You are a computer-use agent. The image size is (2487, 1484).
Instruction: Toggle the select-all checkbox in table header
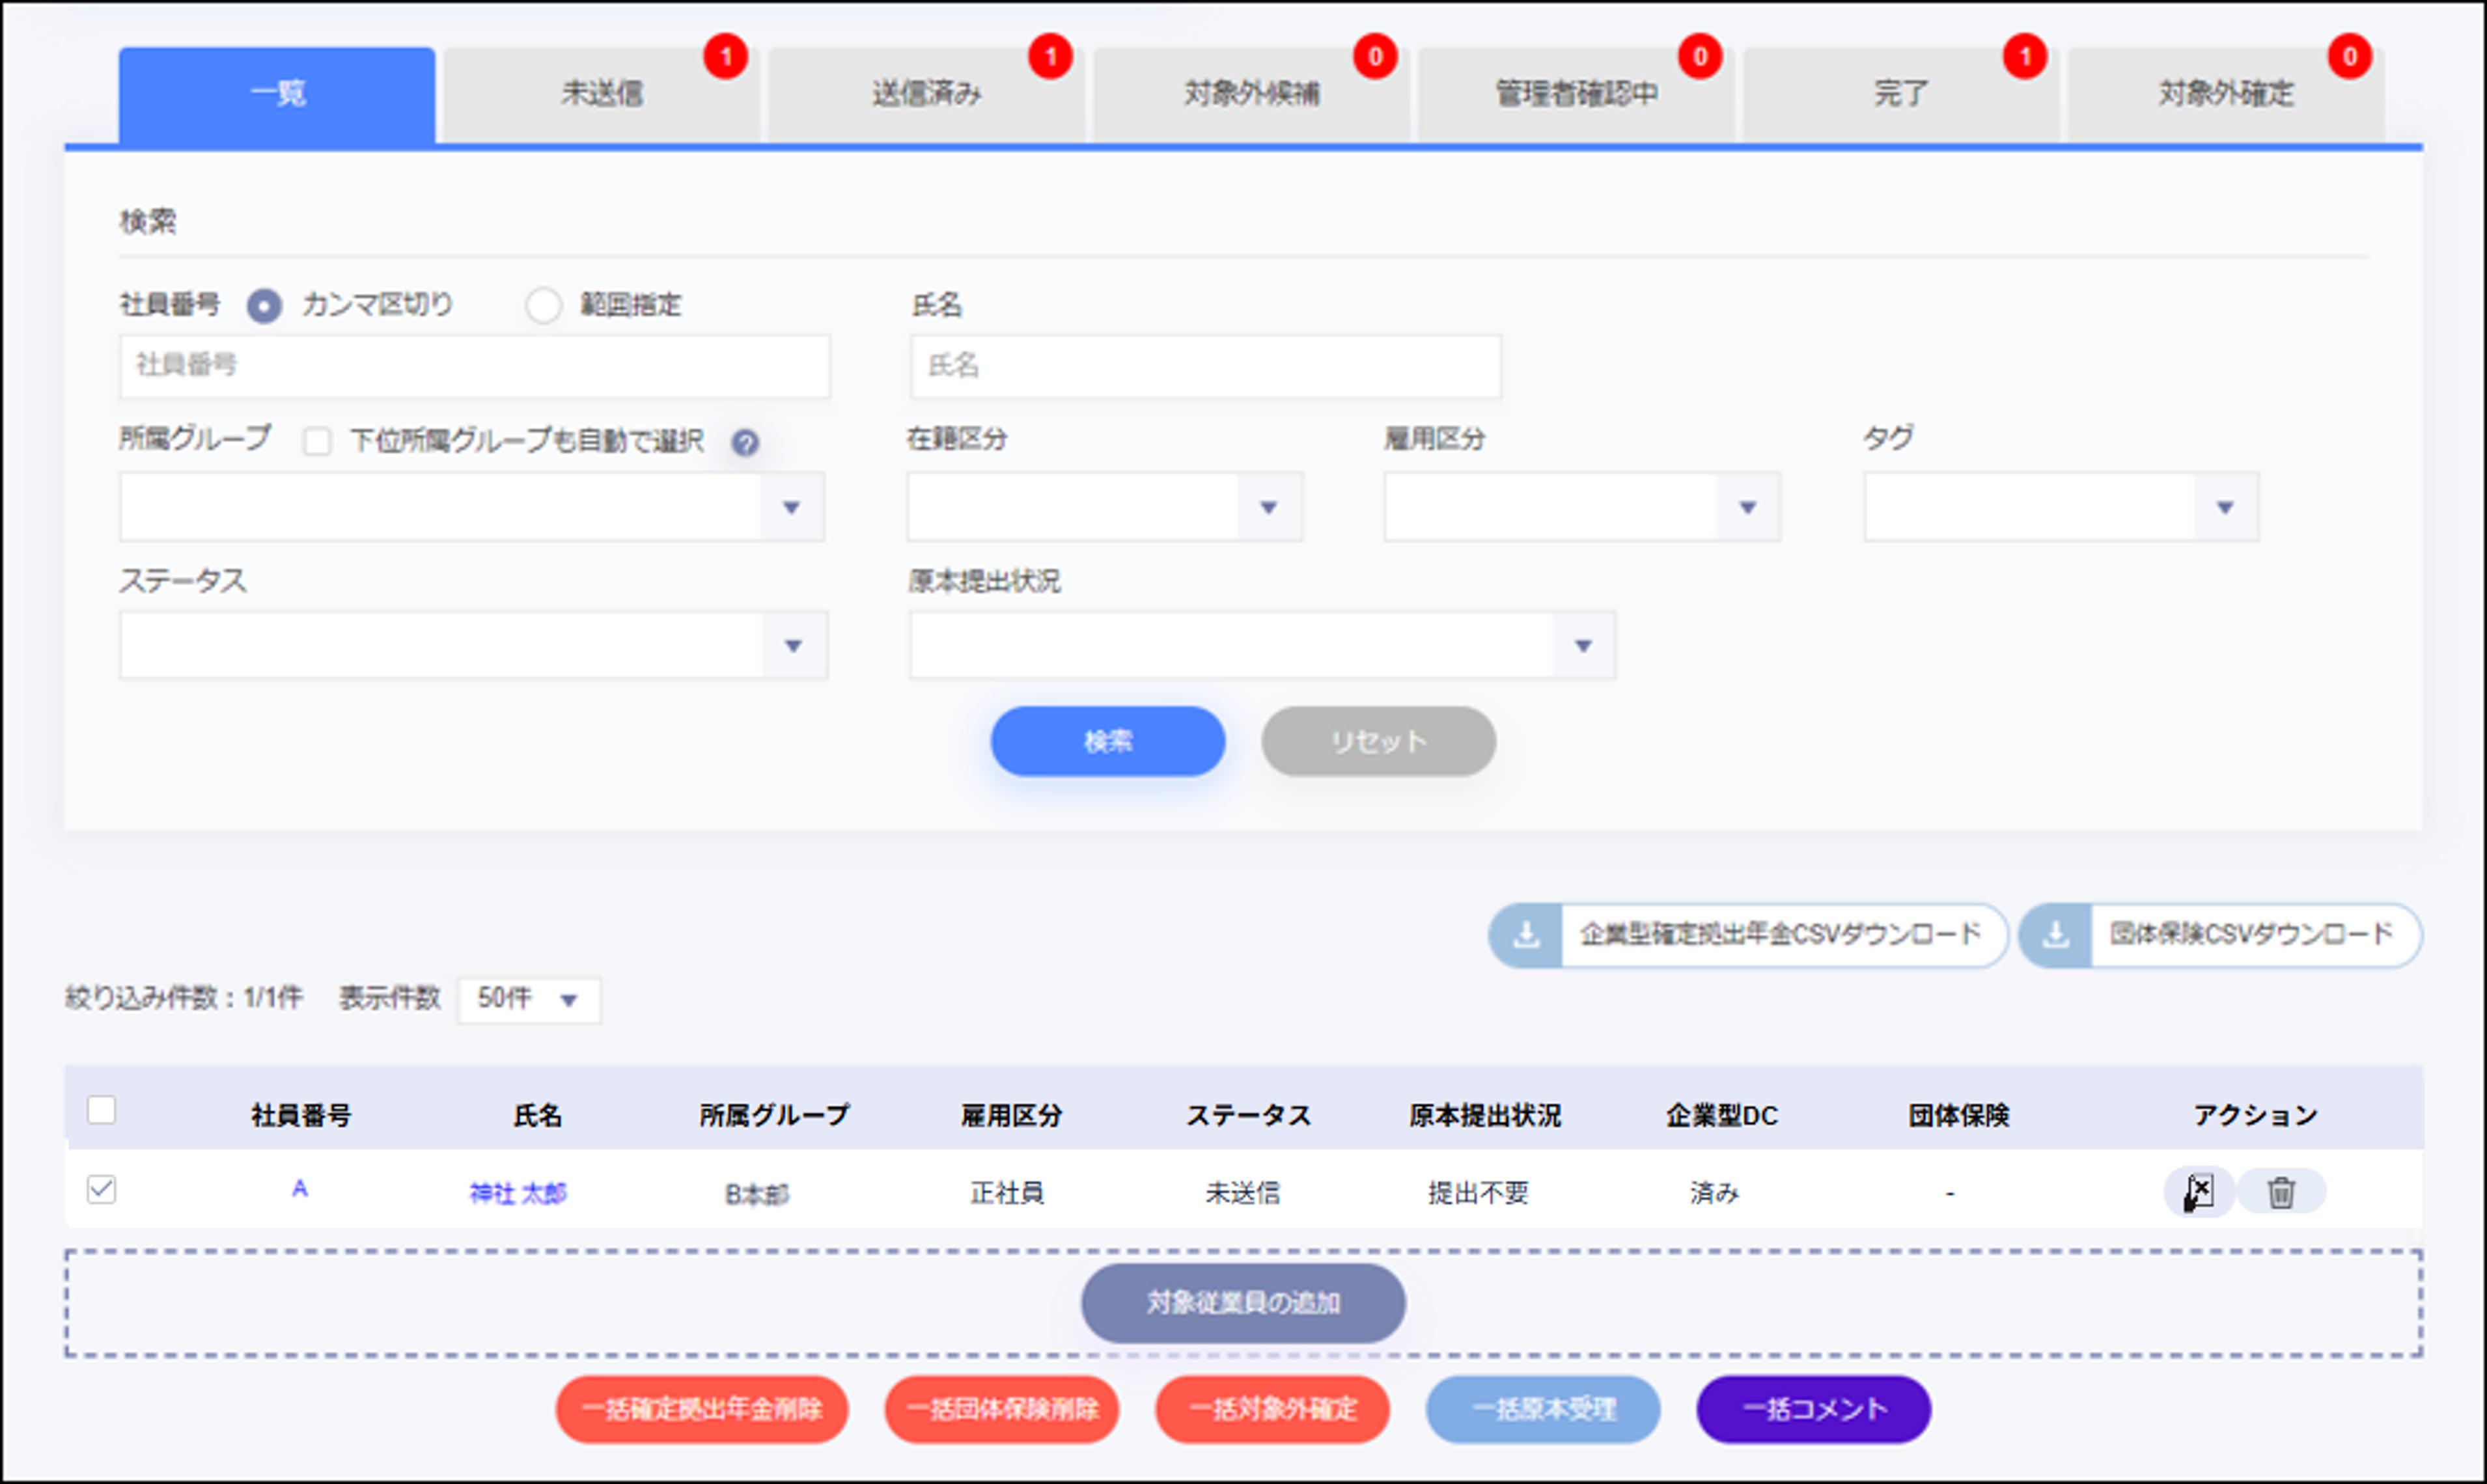coord(100,1110)
